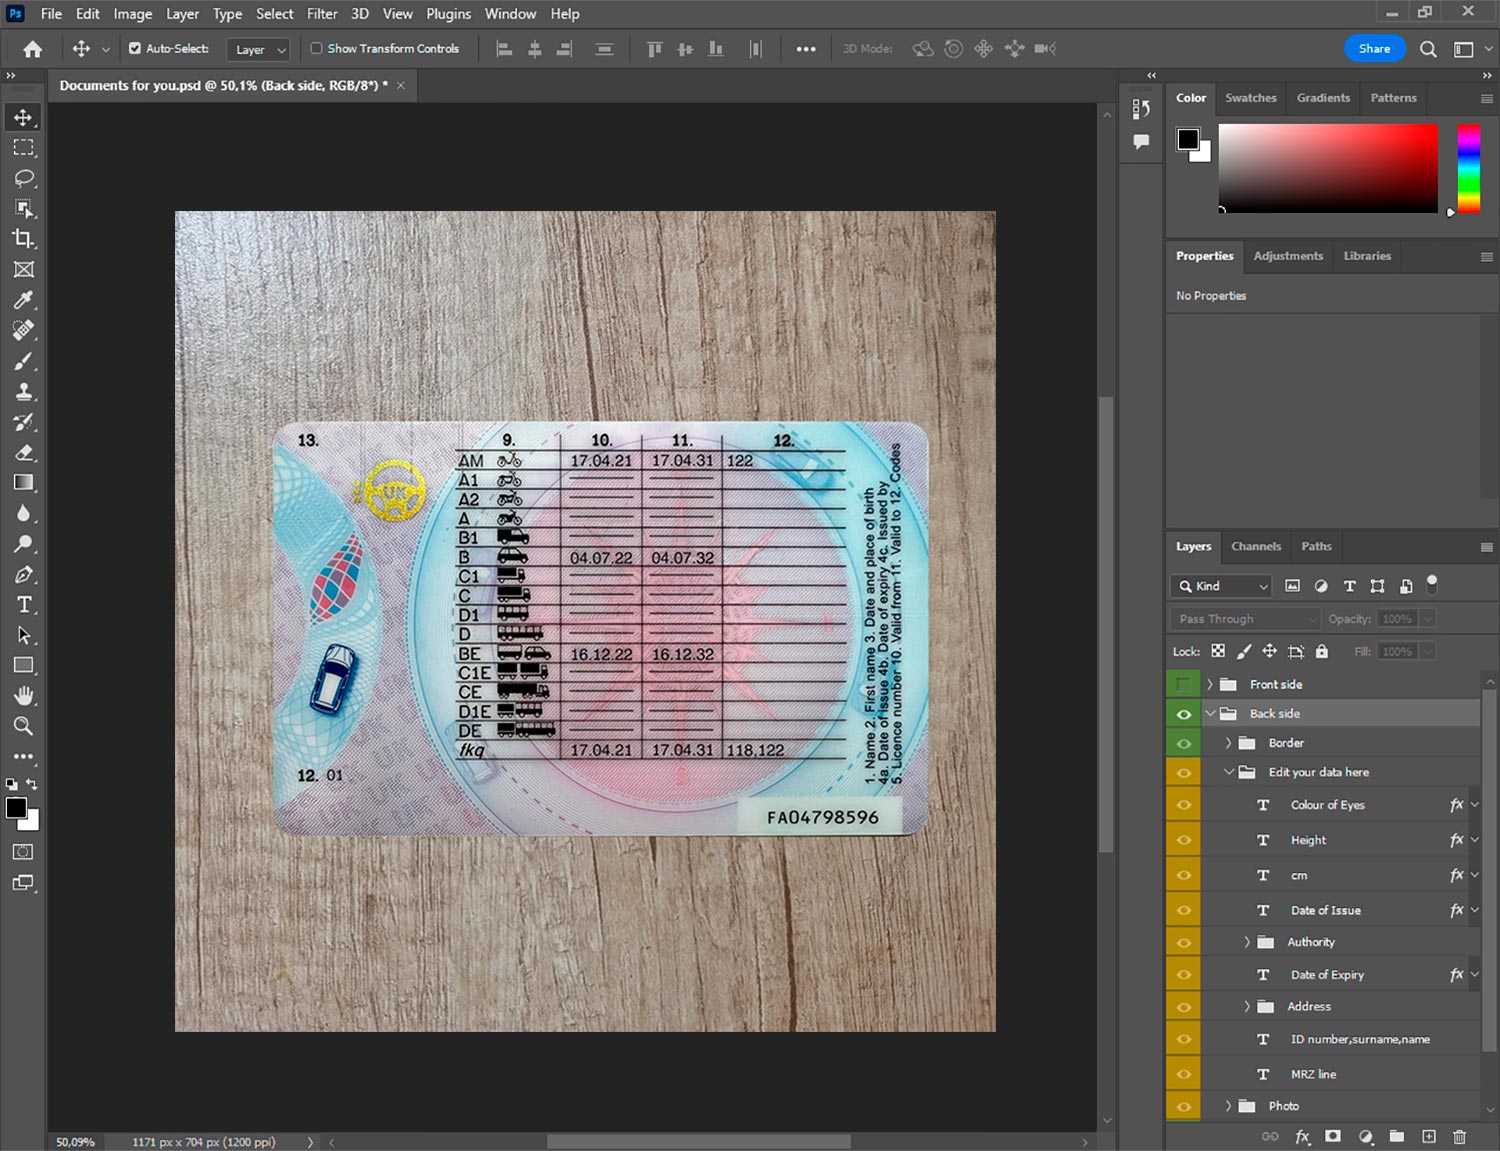Choose the Crop tool

(x=24, y=239)
